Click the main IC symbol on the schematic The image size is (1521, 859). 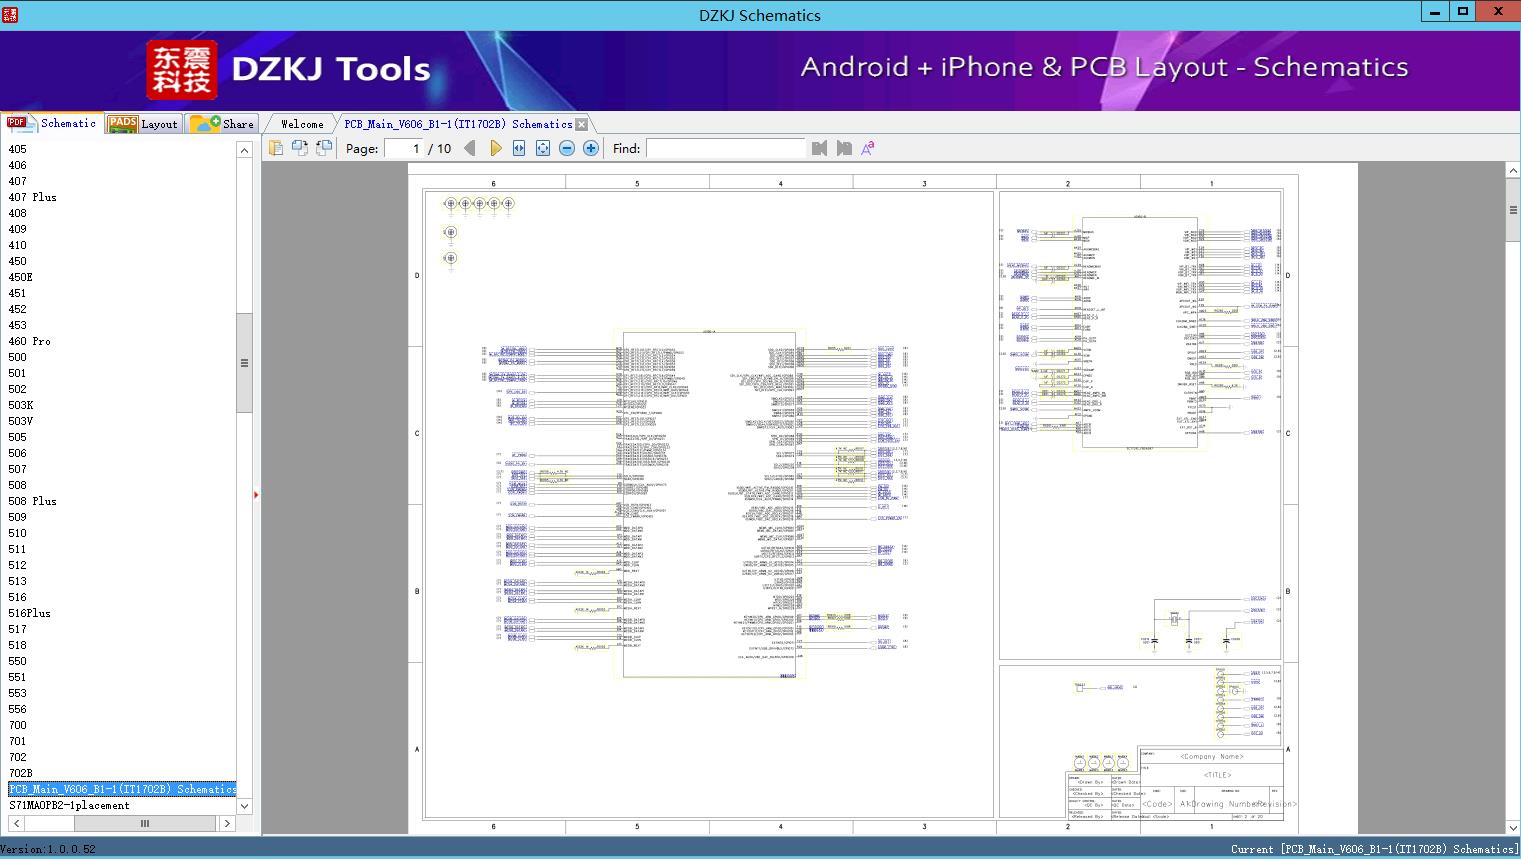coord(709,505)
